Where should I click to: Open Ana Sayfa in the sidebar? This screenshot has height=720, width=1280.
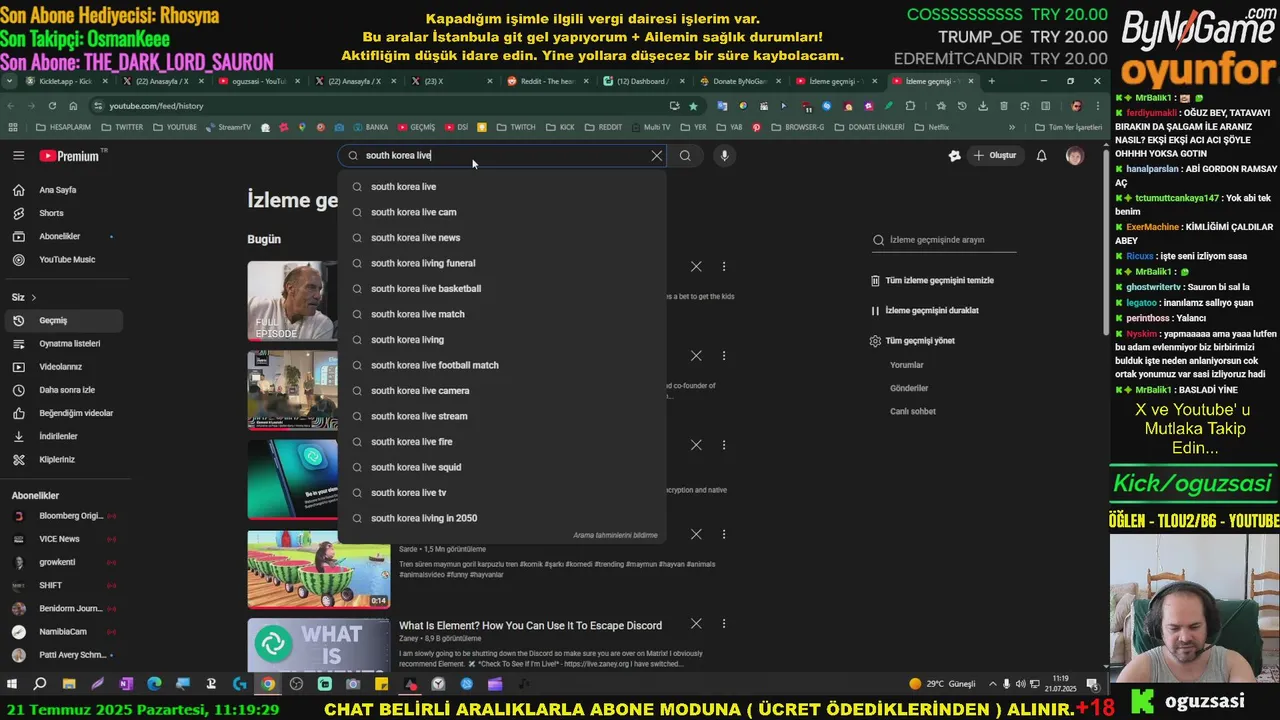(62, 190)
